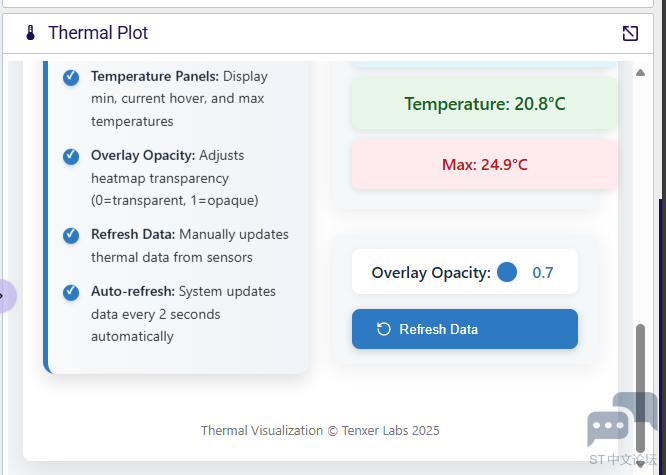666x475 pixels.
Task: Click the Max: 24.9°C panel
Action: click(485, 164)
